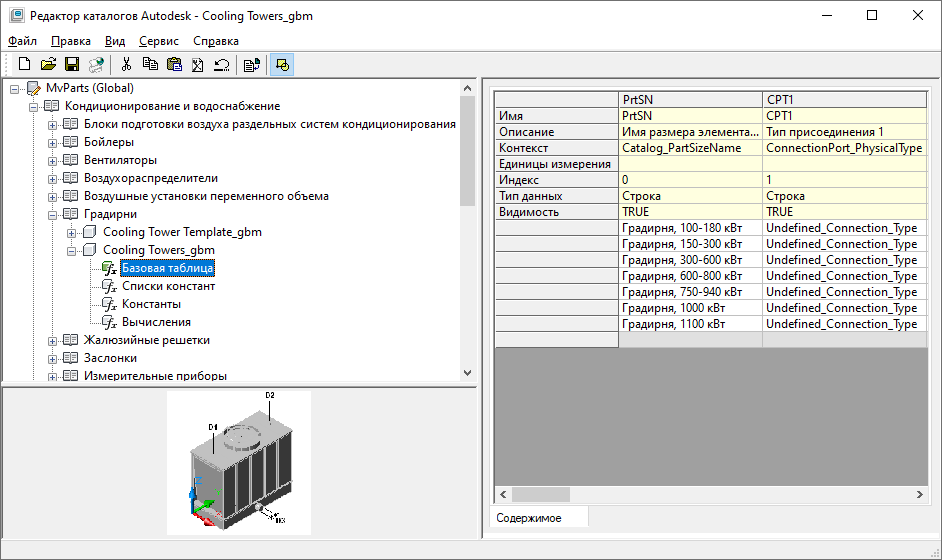This screenshot has width=942, height=560.
Task: Click the tree vertical scrollbar thumb
Action: [467, 150]
